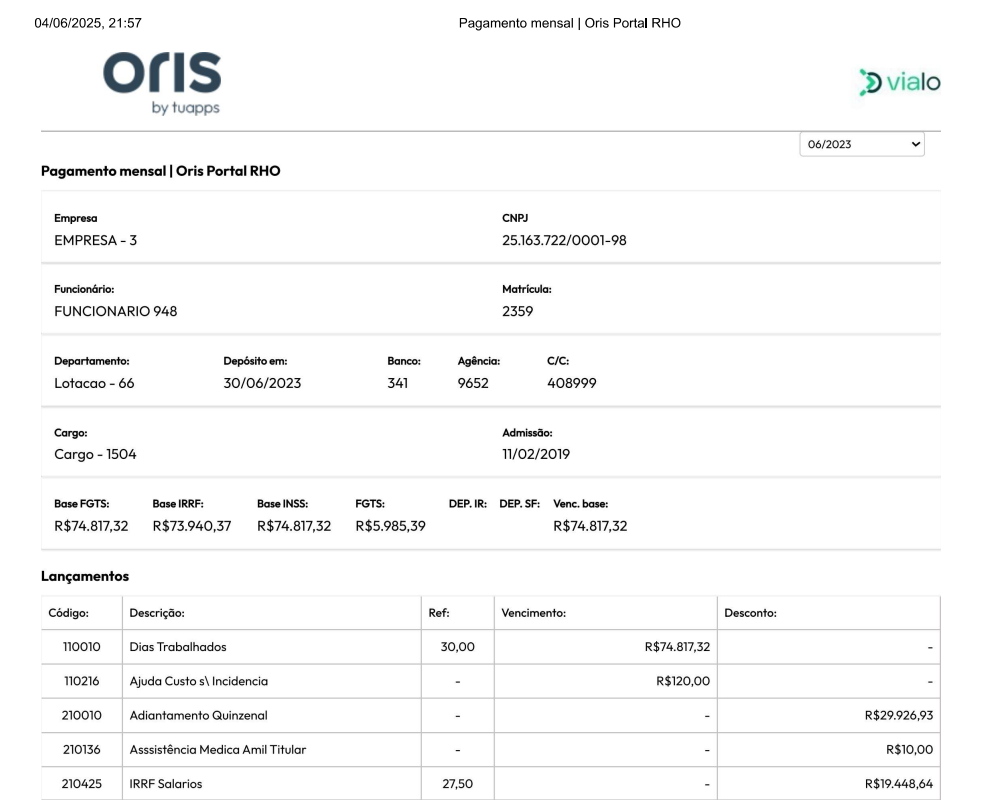
Task: Click the Base INSS label
Action: pyautogui.click(x=282, y=504)
